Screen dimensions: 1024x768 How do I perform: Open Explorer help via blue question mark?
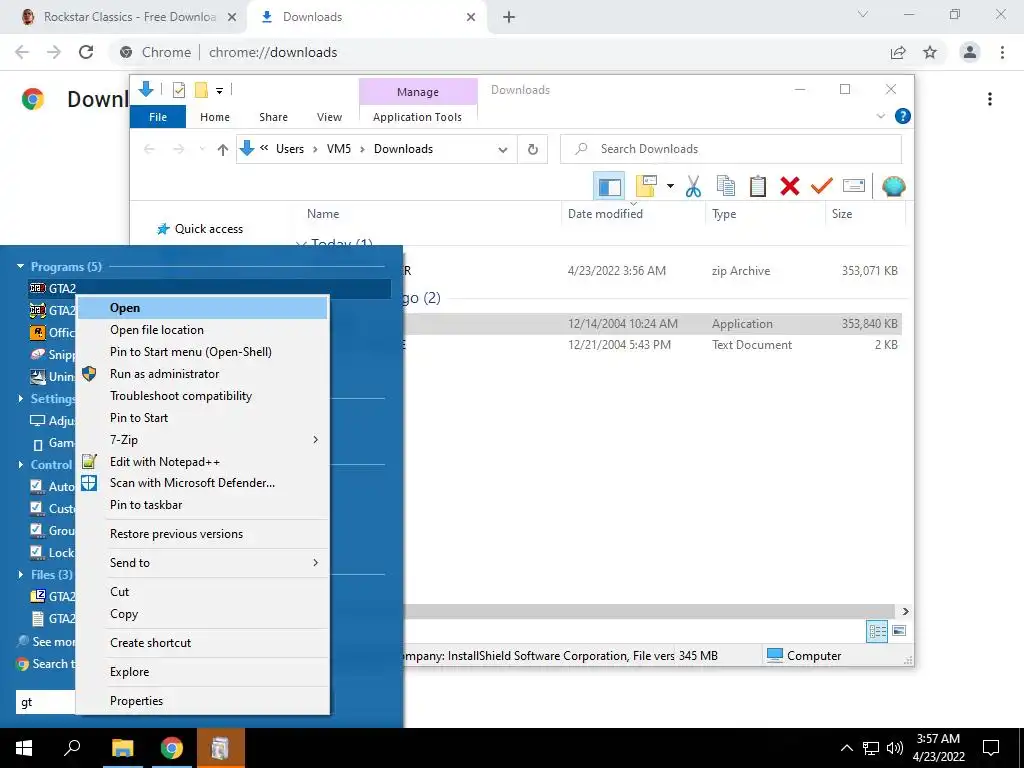(903, 116)
